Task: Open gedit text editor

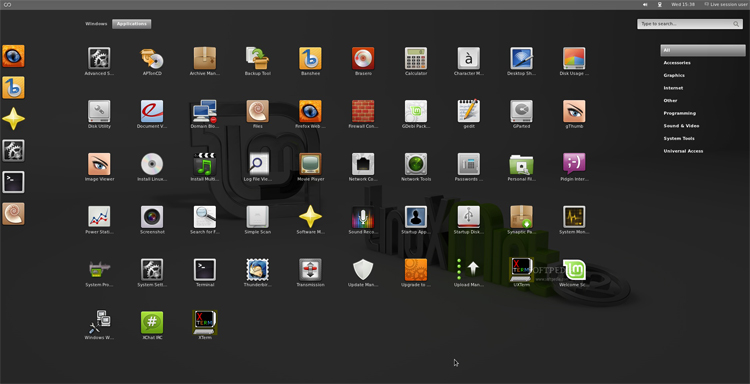Action: (469, 111)
